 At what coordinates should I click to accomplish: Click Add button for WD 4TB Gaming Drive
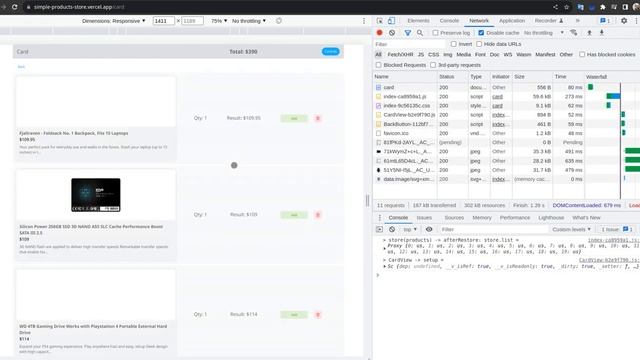[294, 315]
